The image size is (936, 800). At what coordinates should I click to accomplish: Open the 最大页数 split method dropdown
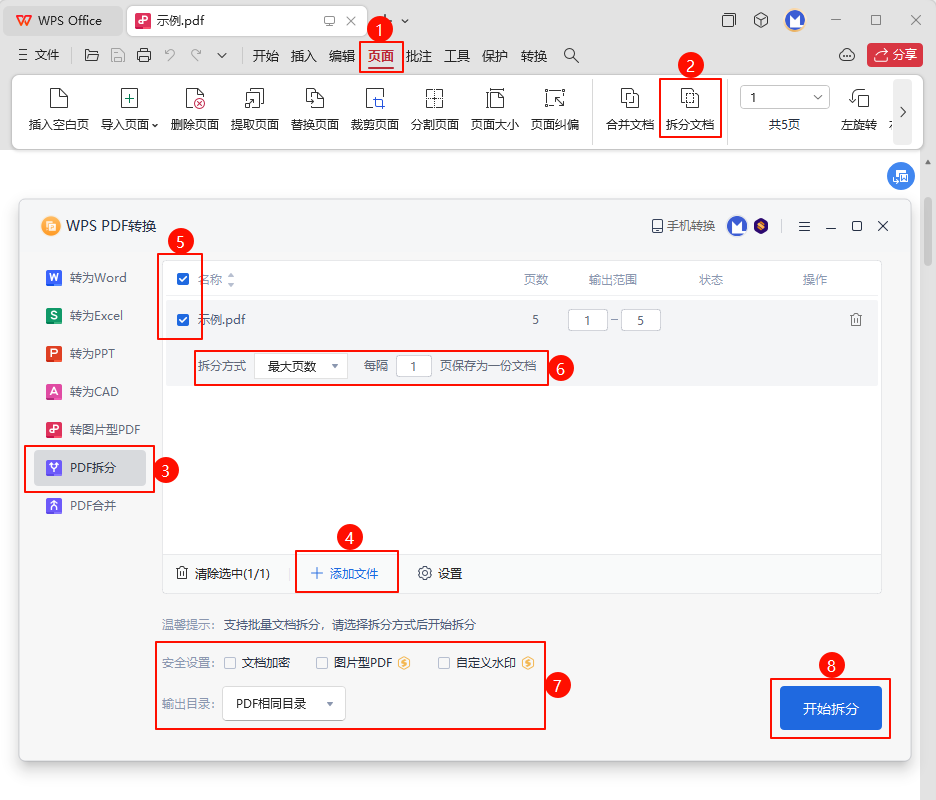point(301,366)
